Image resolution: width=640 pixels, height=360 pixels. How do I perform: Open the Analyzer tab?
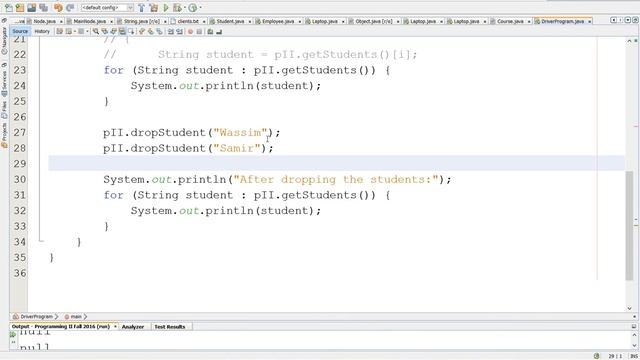pyautogui.click(x=133, y=327)
